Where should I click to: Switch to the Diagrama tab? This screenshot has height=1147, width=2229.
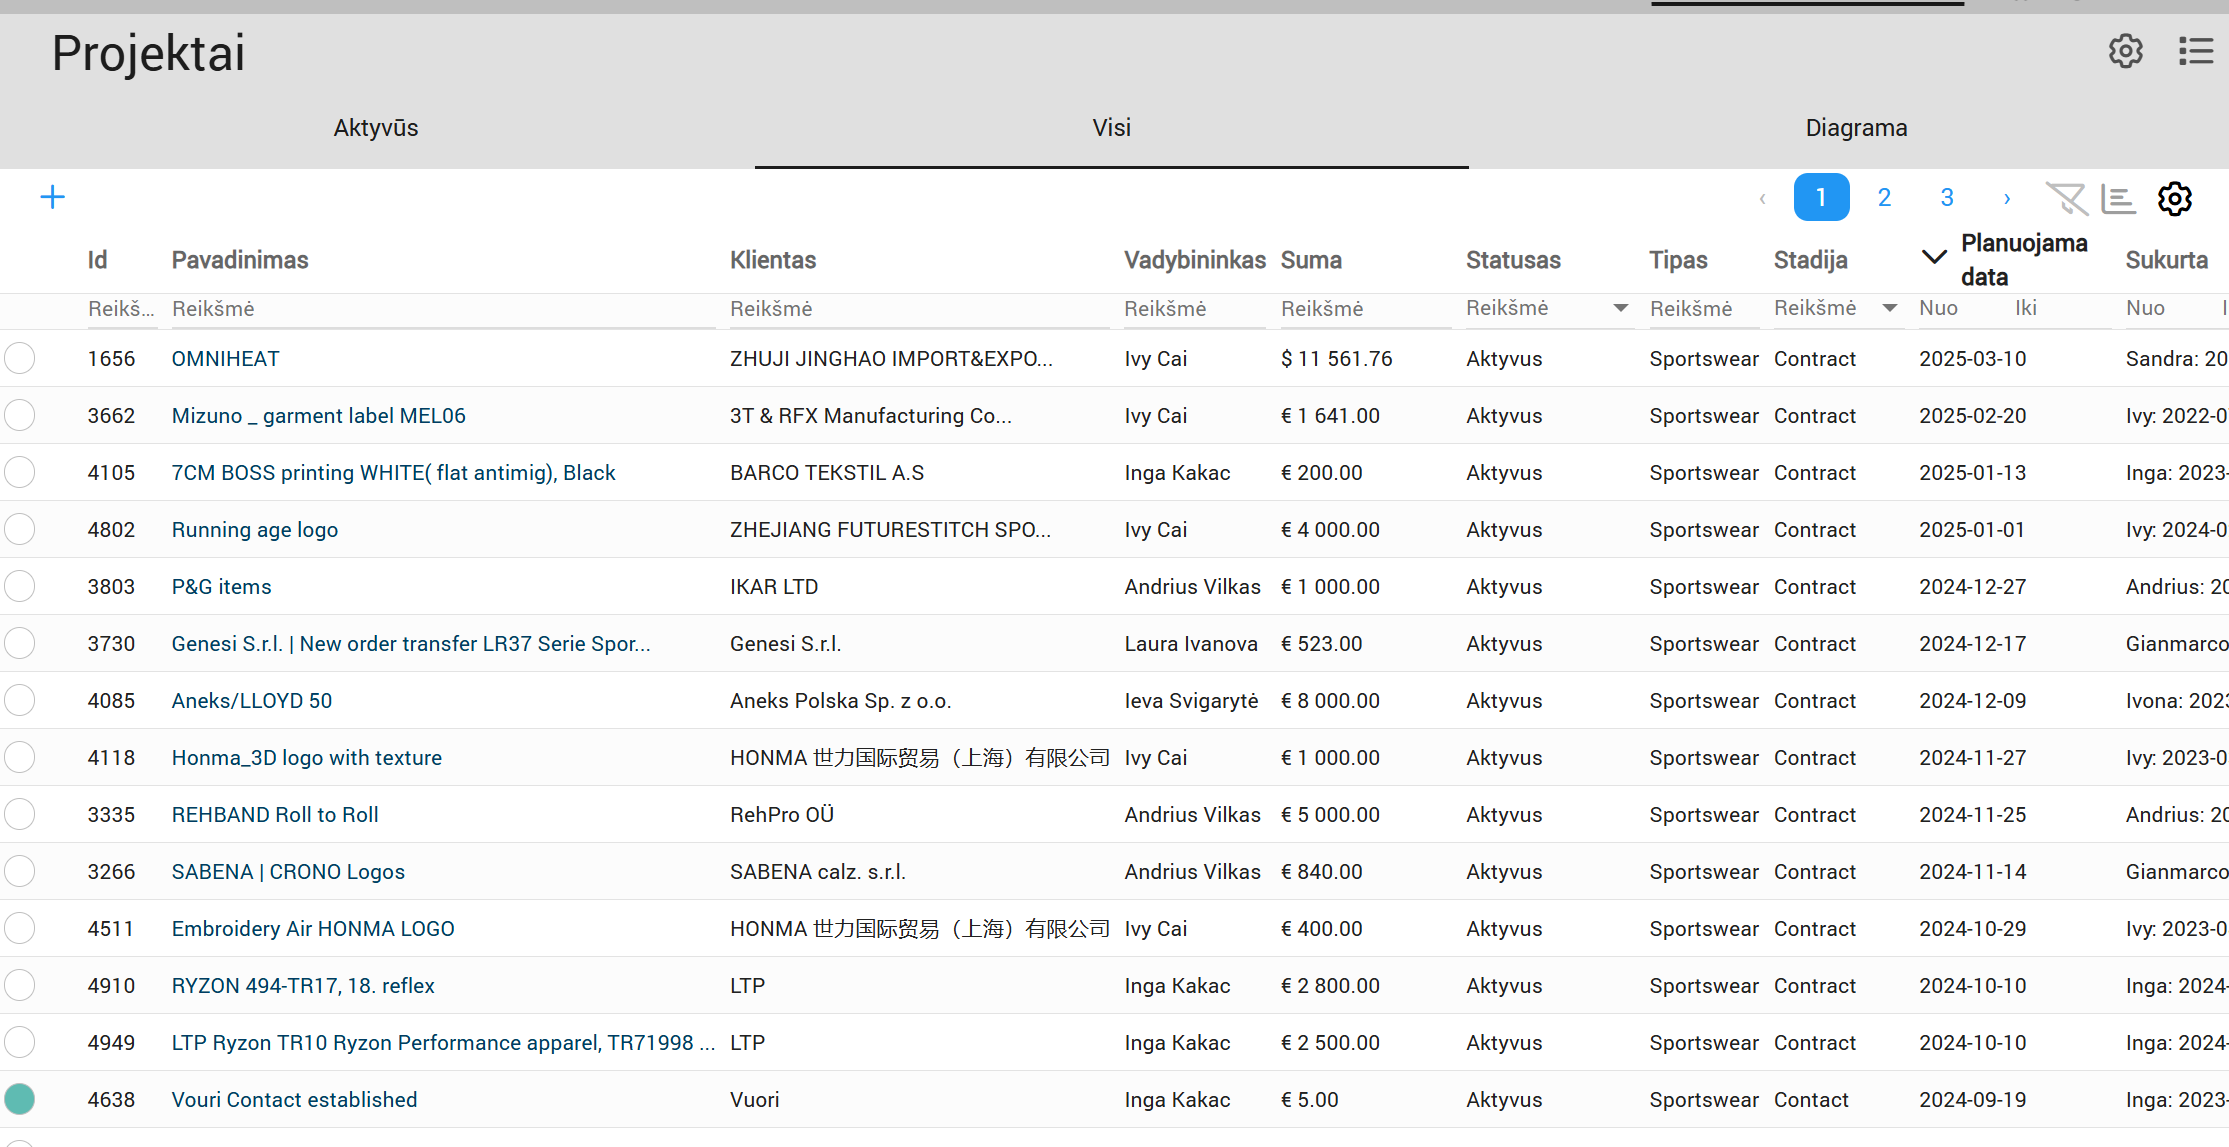pyautogui.click(x=1856, y=128)
